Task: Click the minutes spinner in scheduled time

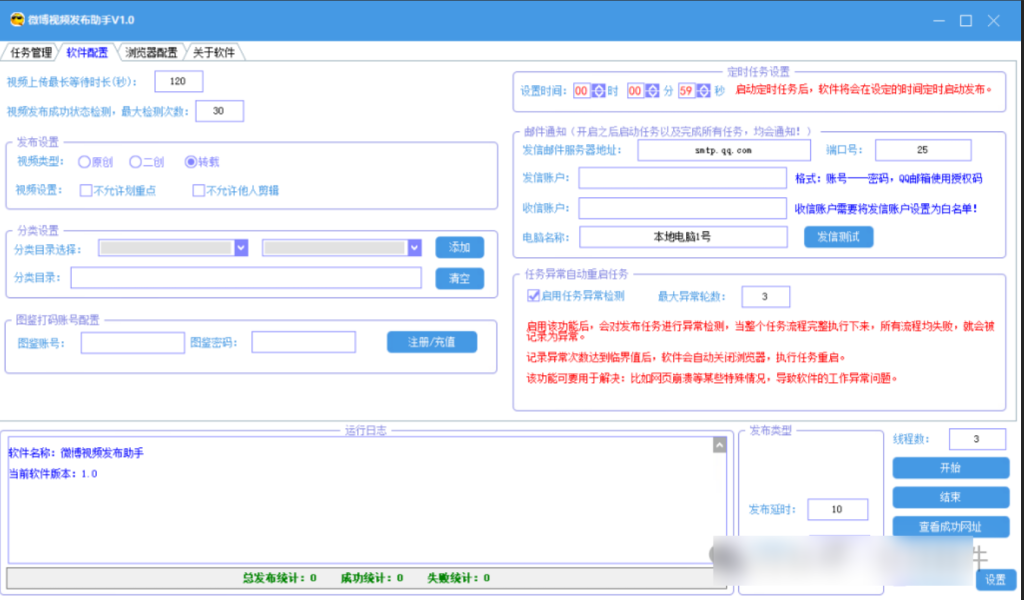Action: 652,91
